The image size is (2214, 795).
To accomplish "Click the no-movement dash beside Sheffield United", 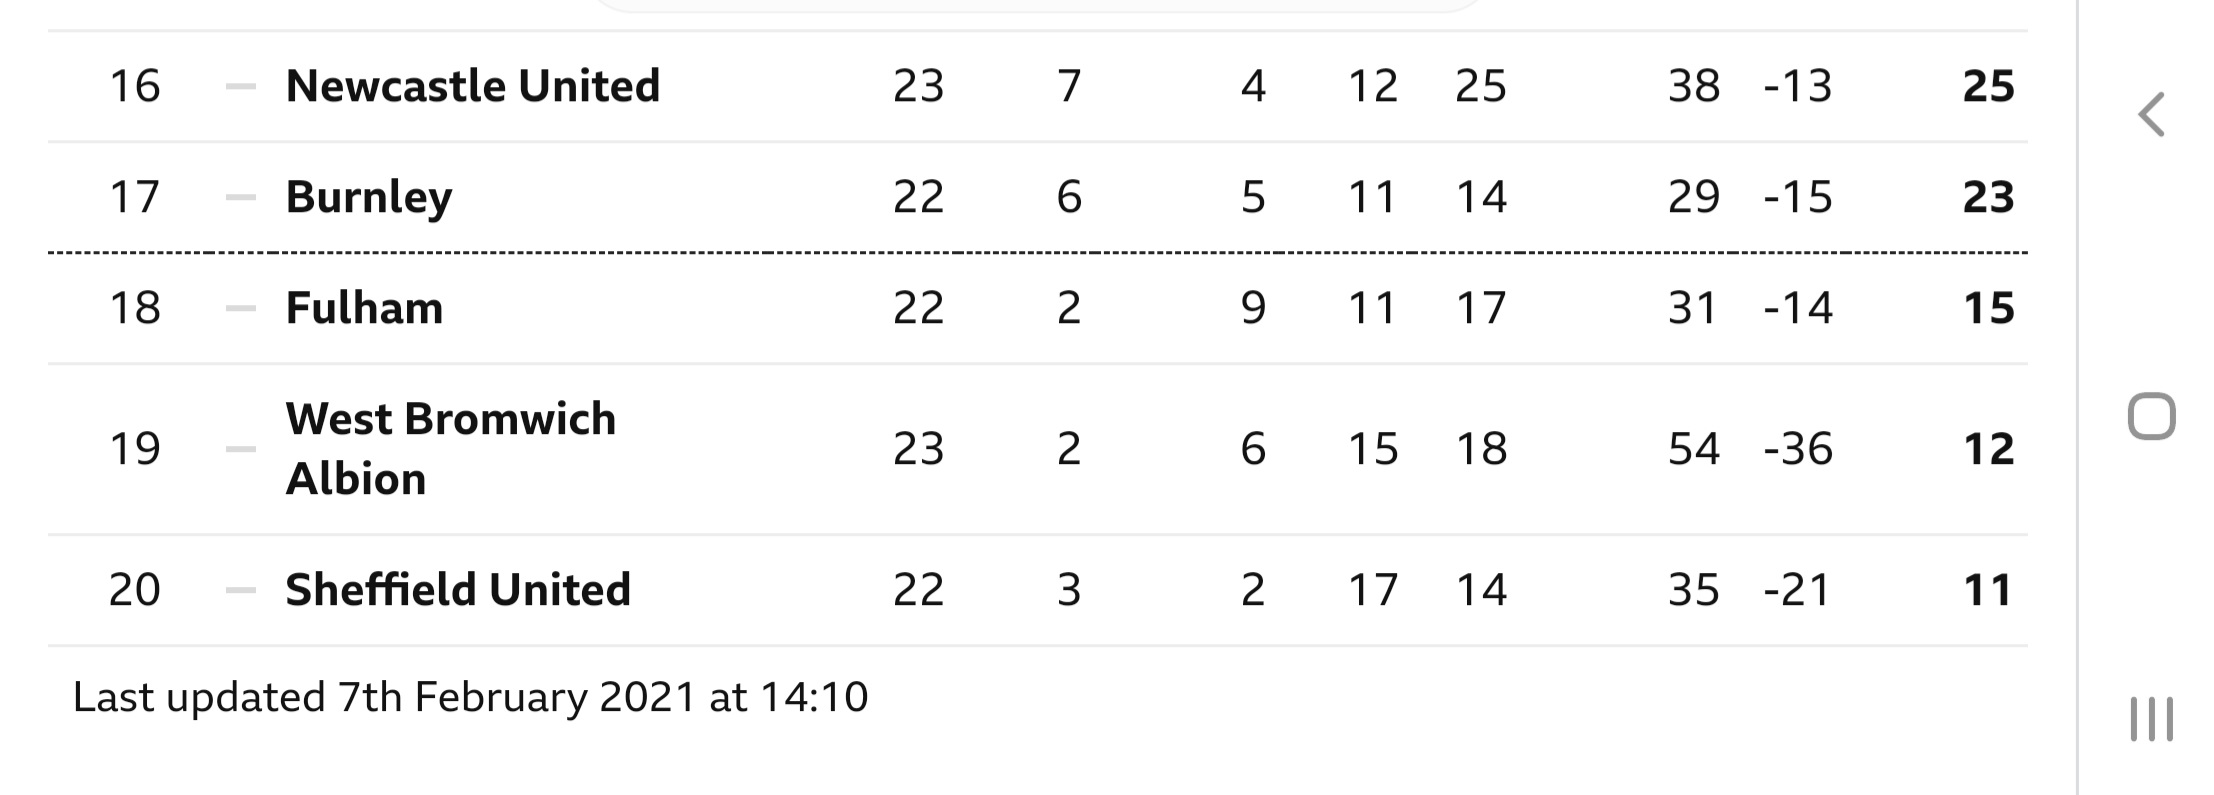I will coord(241,590).
